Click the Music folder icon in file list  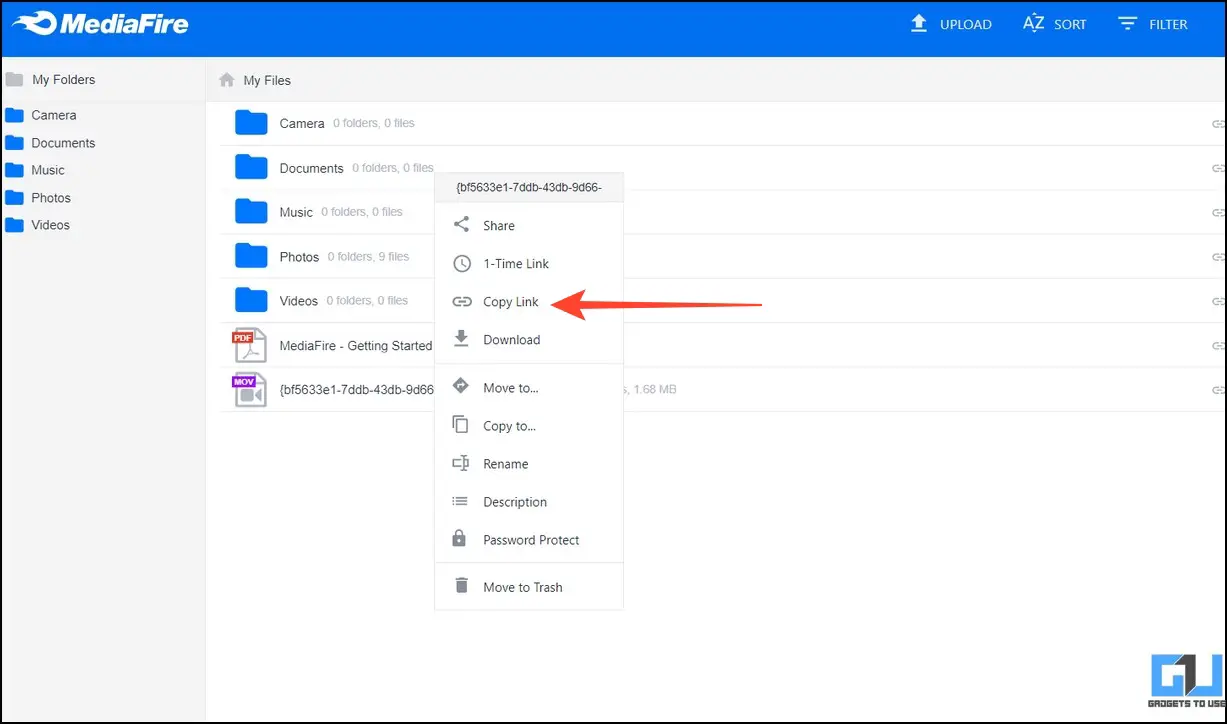click(251, 211)
